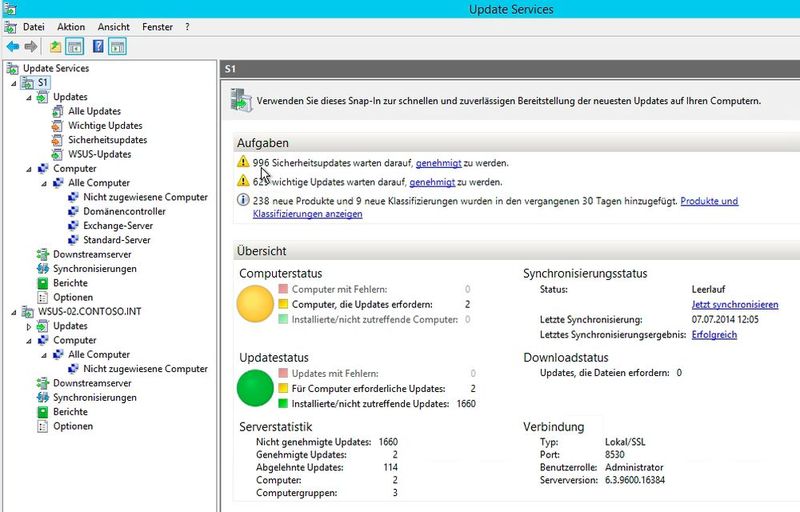Click the green Updatestatus pie chart

click(x=255, y=388)
